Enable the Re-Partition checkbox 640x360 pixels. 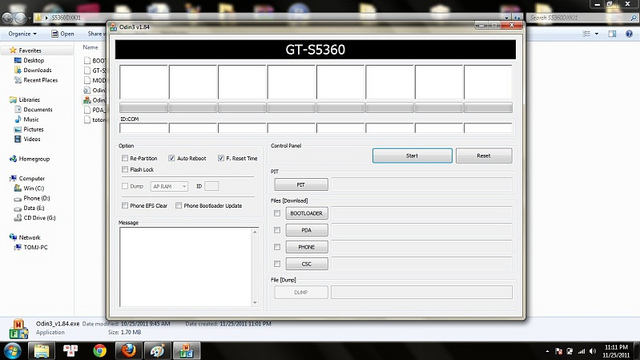125,158
